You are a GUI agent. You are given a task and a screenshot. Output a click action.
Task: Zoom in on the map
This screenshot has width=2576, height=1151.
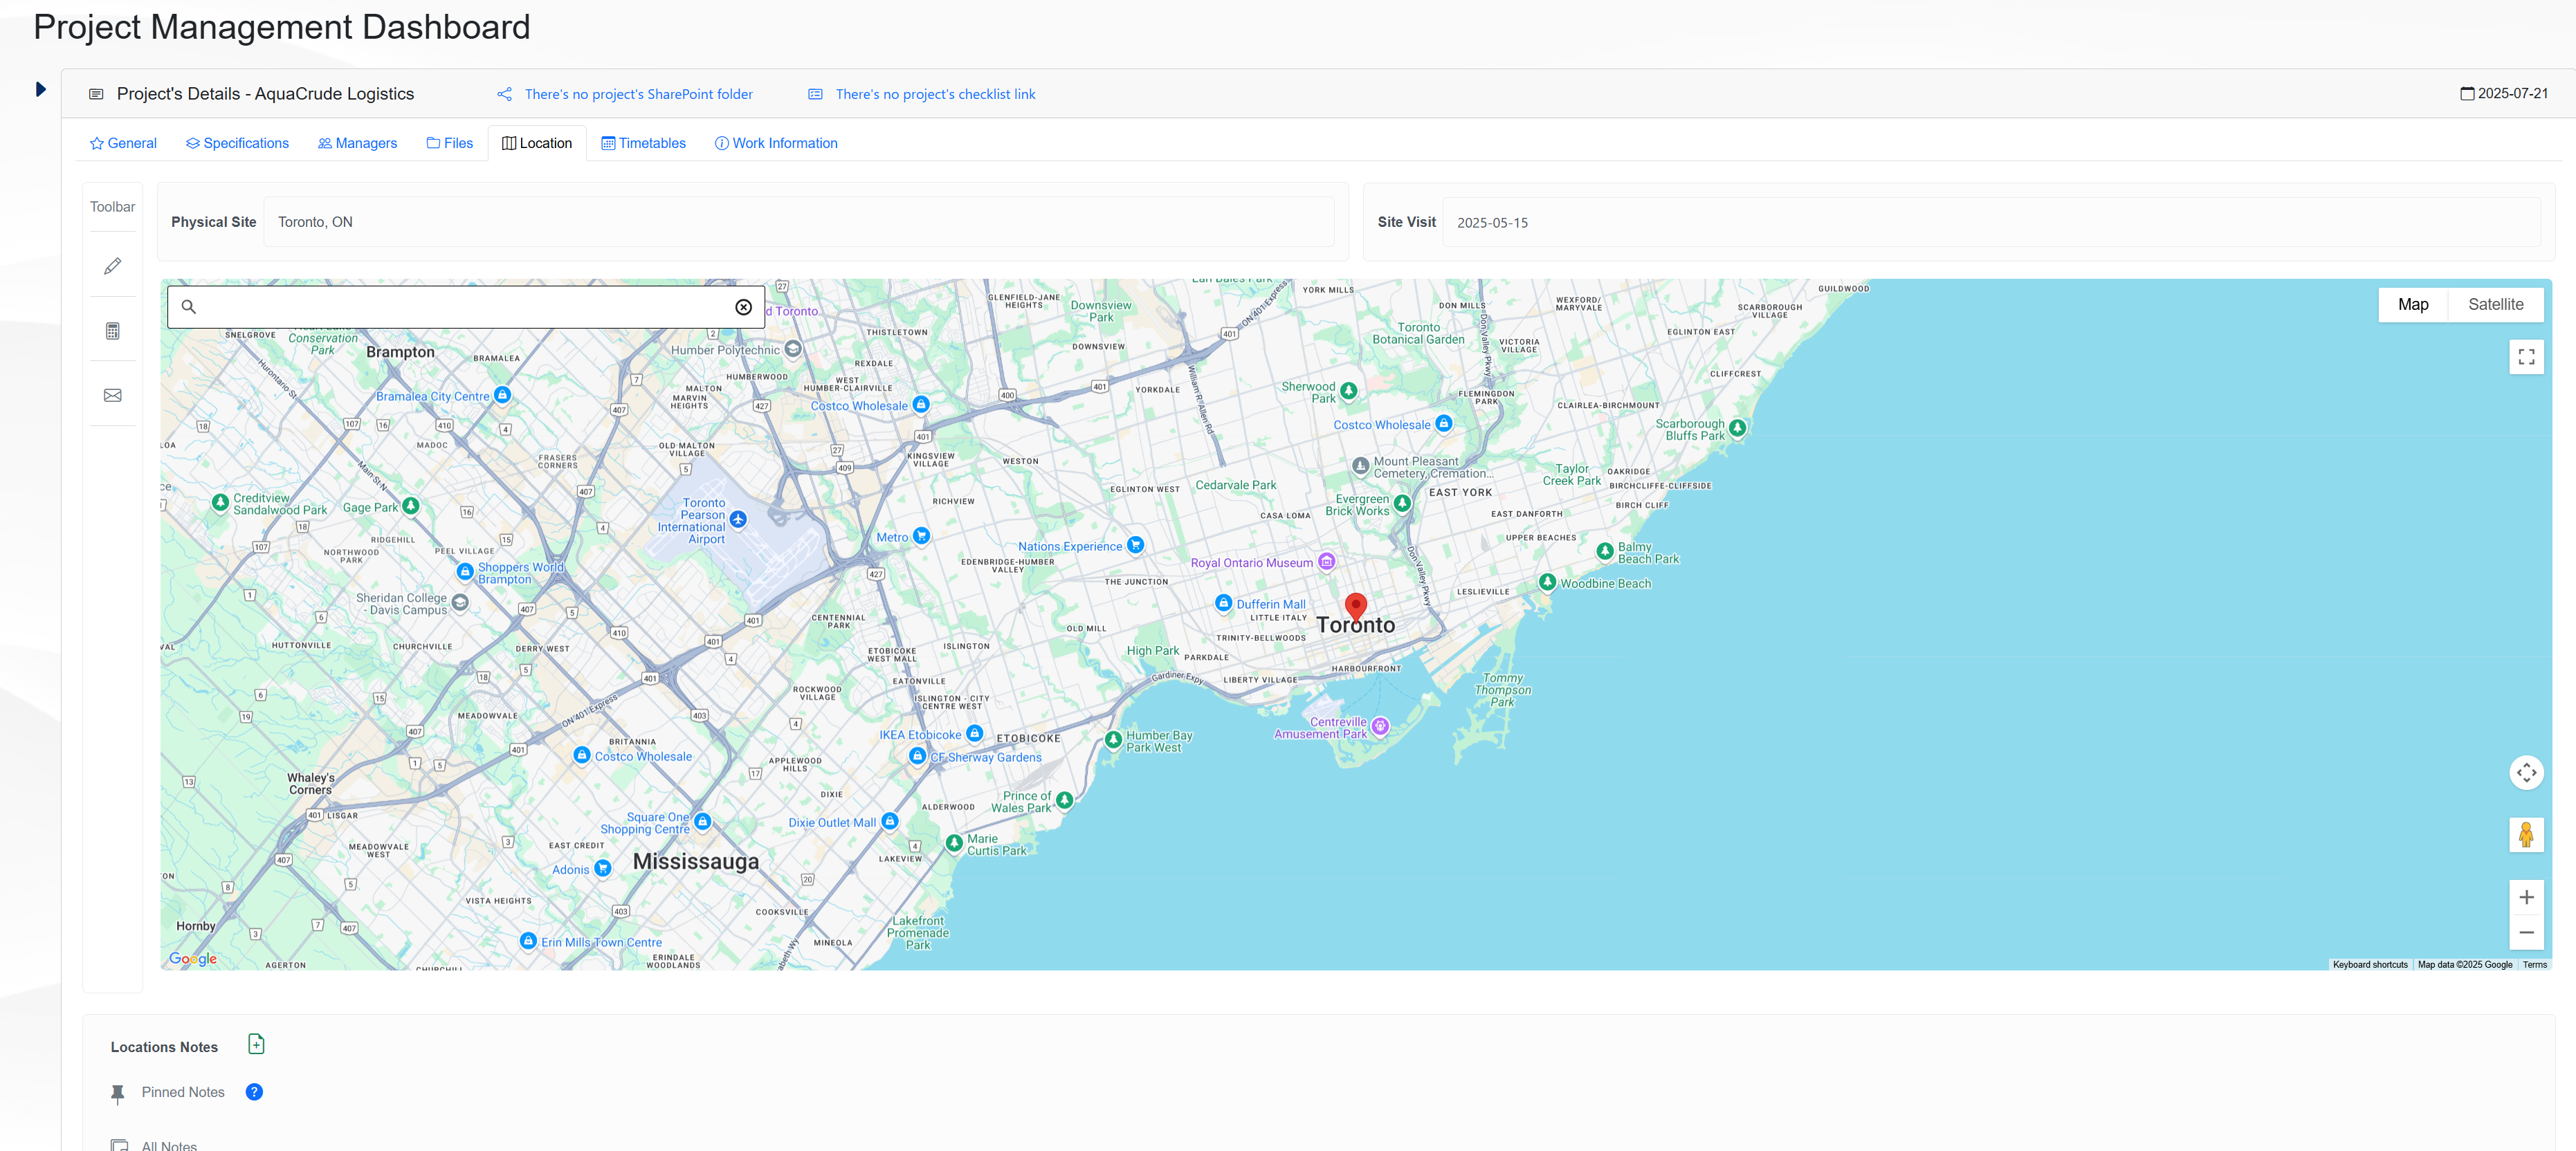pos(2525,897)
